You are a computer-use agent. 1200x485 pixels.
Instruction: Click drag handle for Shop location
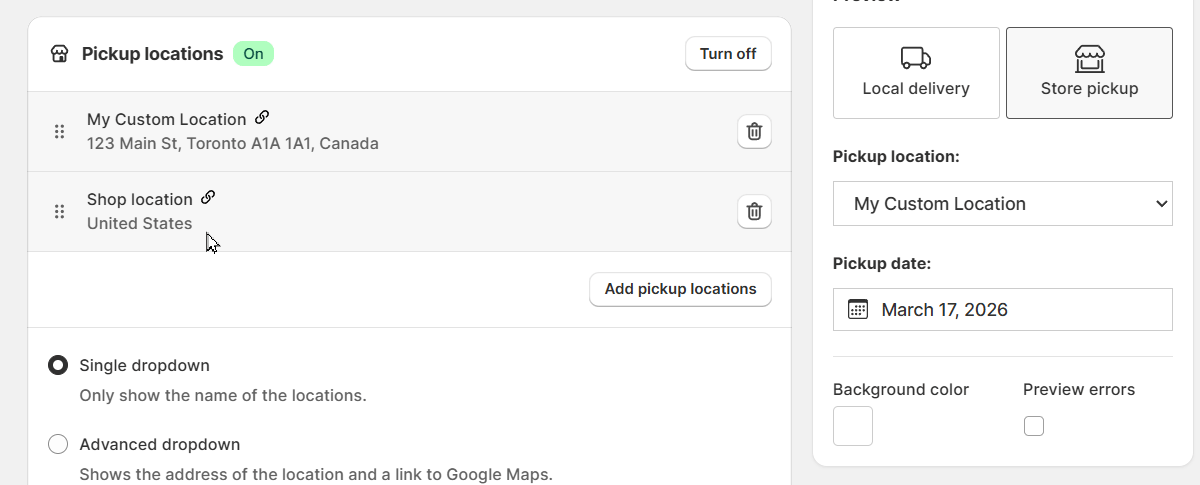pos(59,211)
